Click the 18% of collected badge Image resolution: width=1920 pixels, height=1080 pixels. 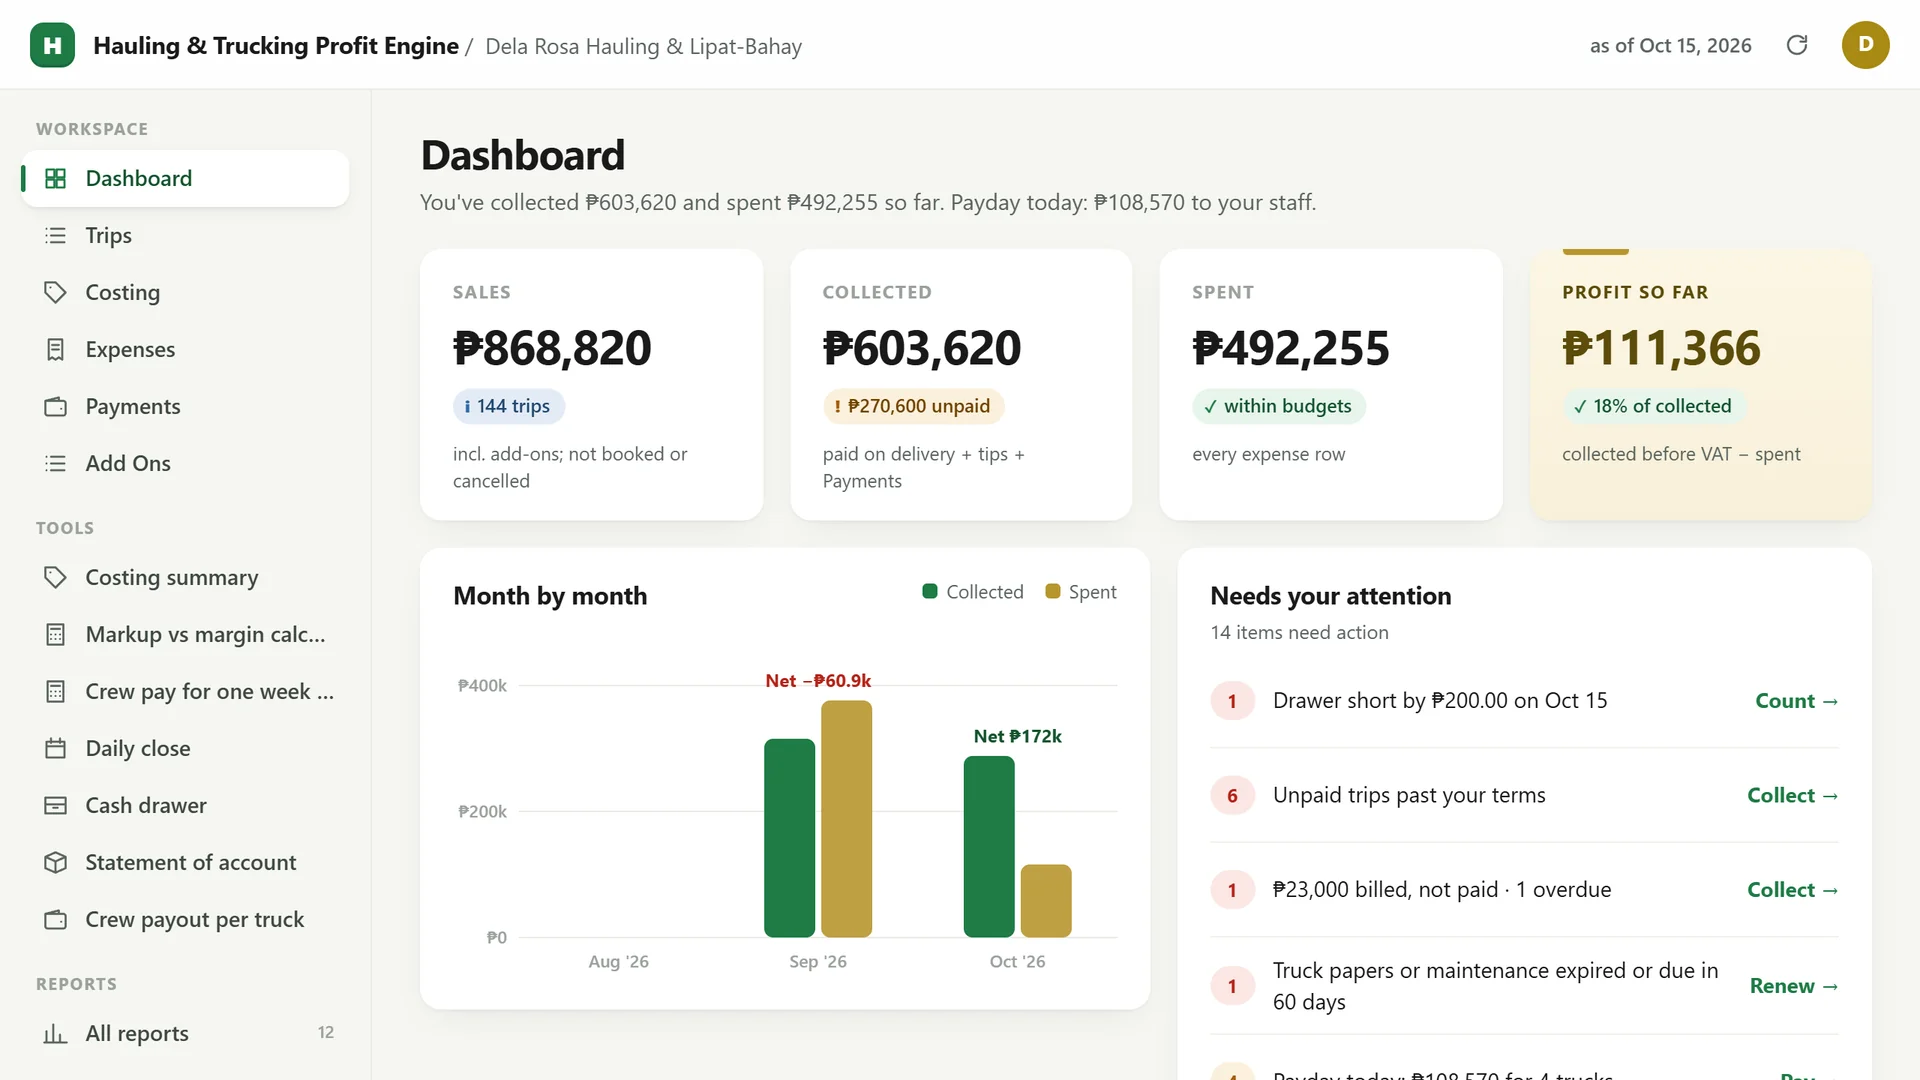(x=1653, y=406)
